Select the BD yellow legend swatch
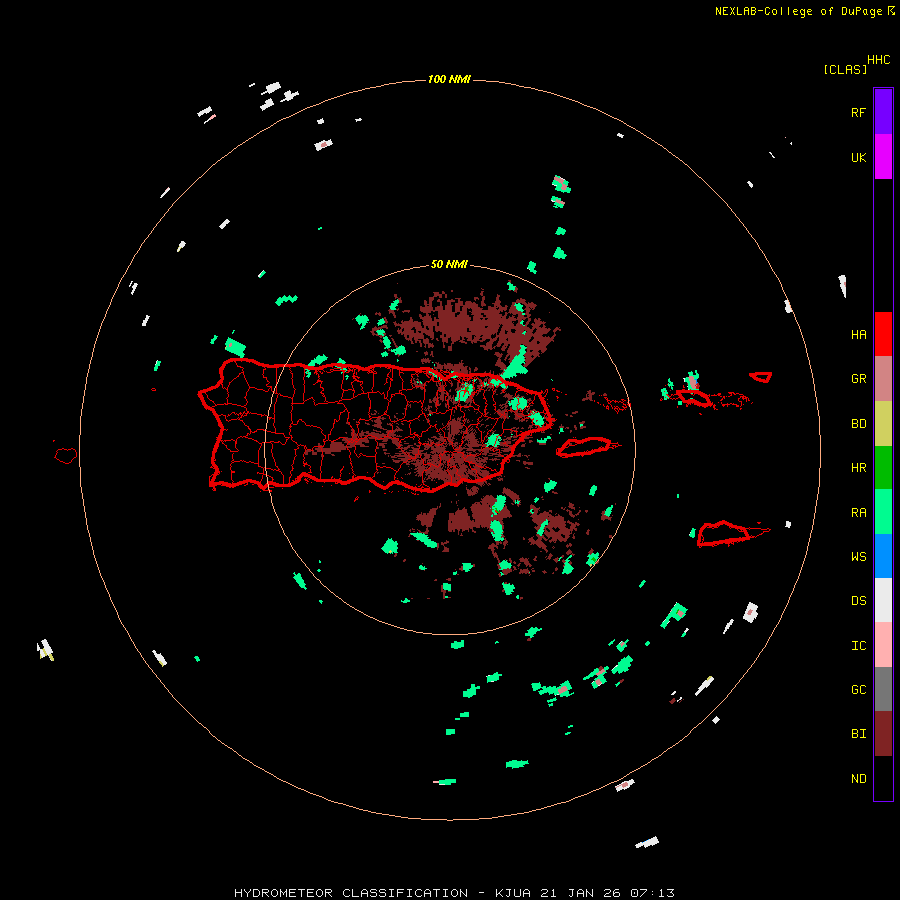900x900 pixels. (x=883, y=424)
